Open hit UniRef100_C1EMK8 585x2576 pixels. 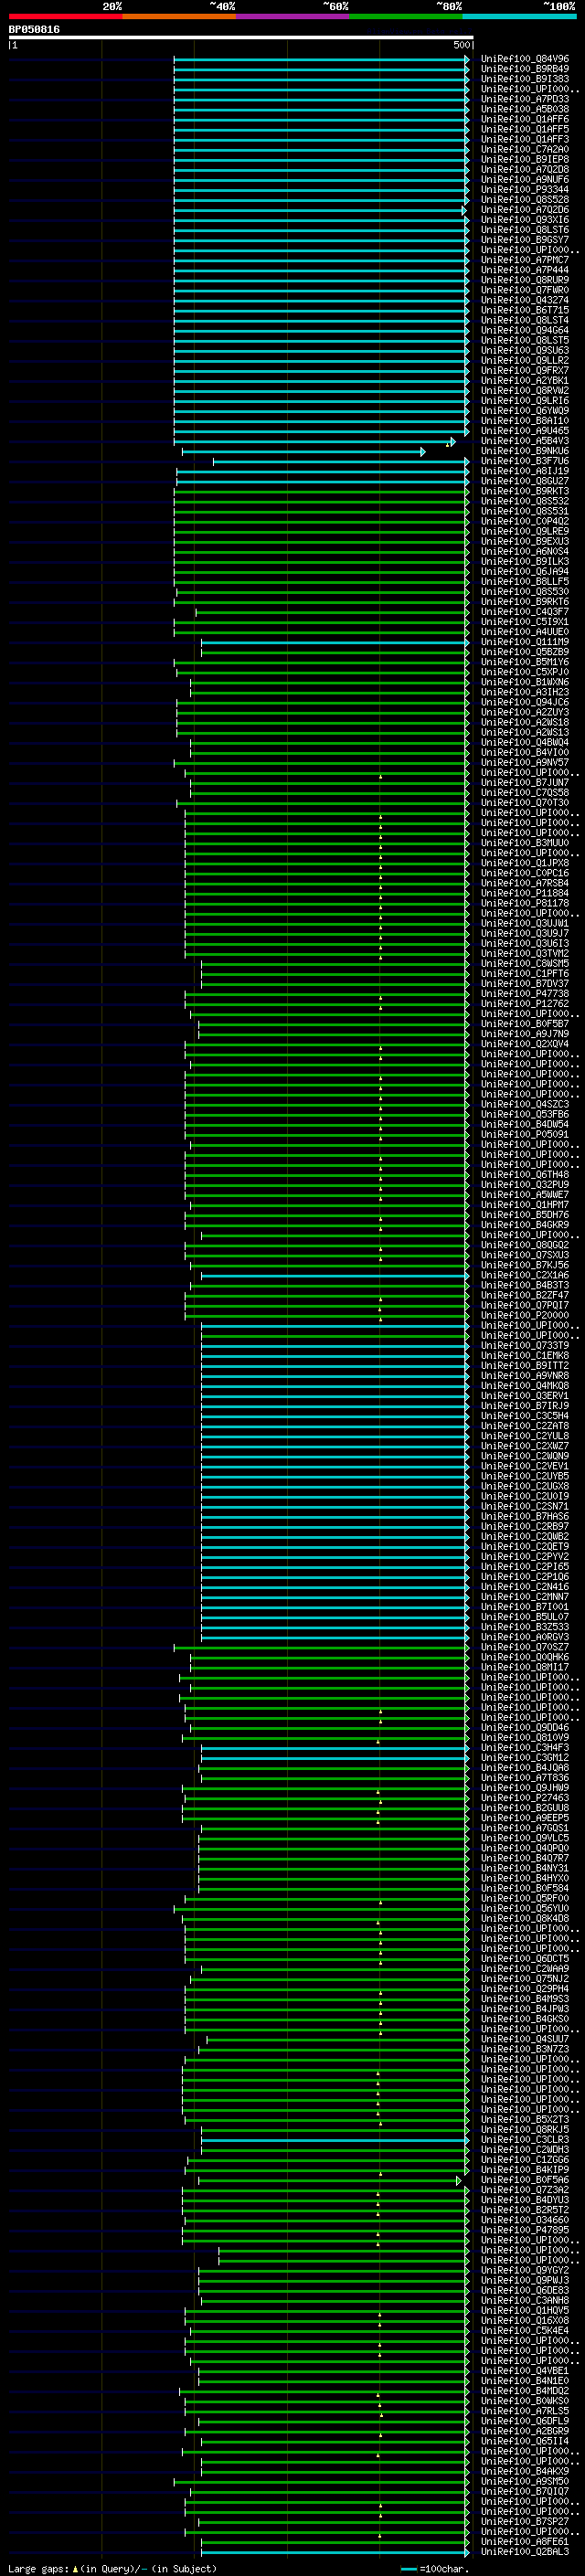pos(525,1356)
